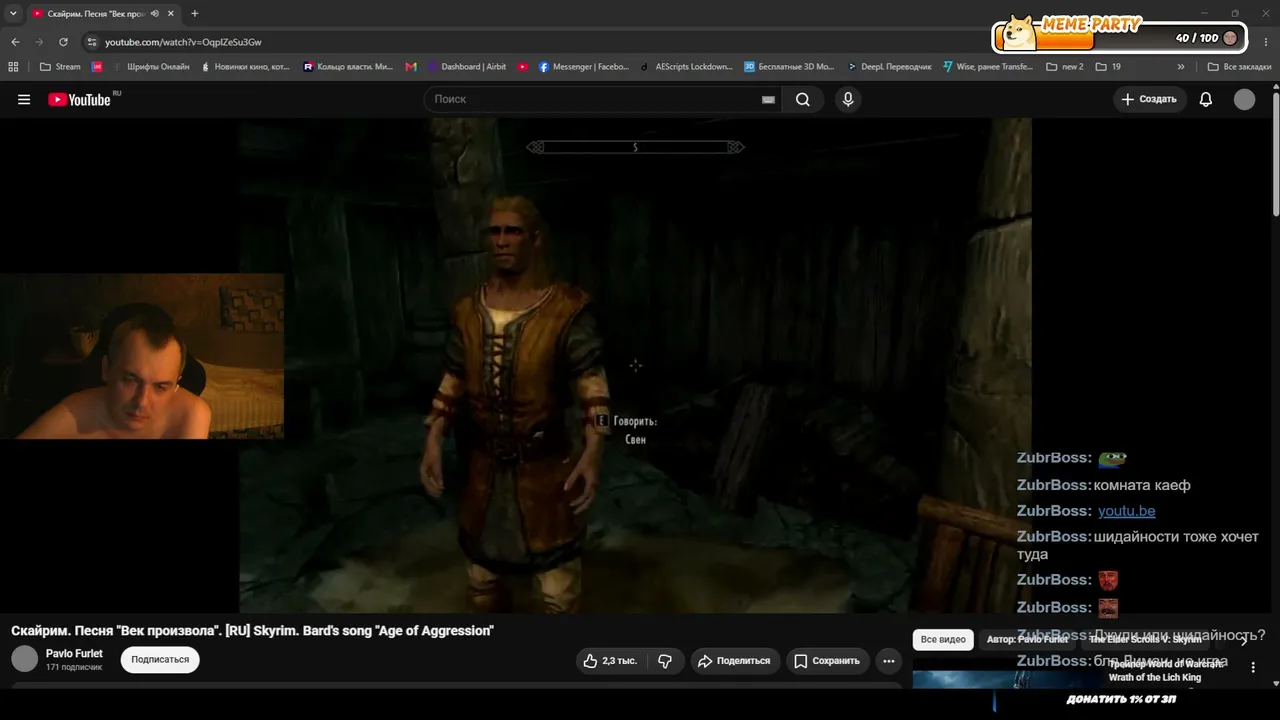
Task: Open the Messenger Facebook bookmark
Action: 584,67
